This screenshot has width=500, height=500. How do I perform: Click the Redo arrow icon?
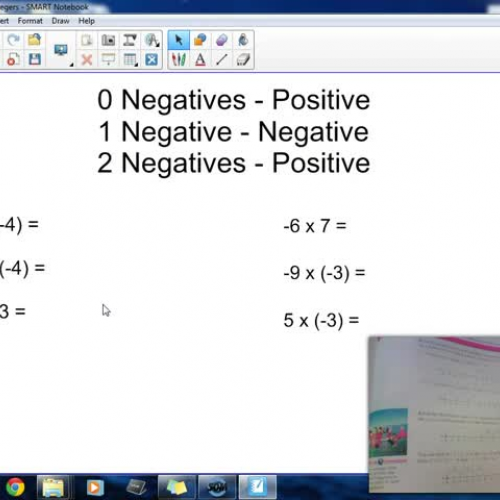[14, 40]
